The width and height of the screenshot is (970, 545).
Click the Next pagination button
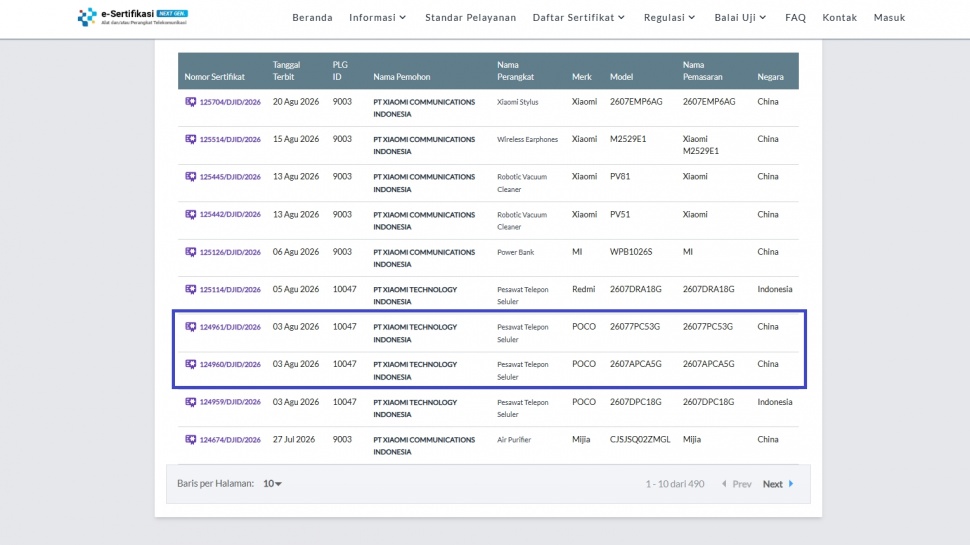(778, 484)
